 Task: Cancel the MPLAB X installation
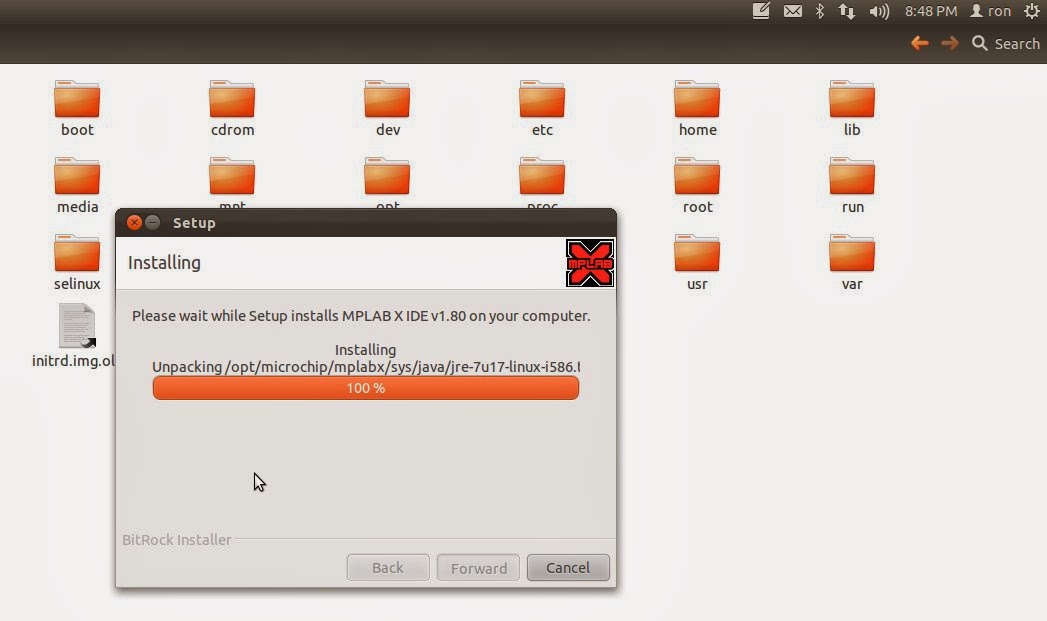(x=567, y=567)
